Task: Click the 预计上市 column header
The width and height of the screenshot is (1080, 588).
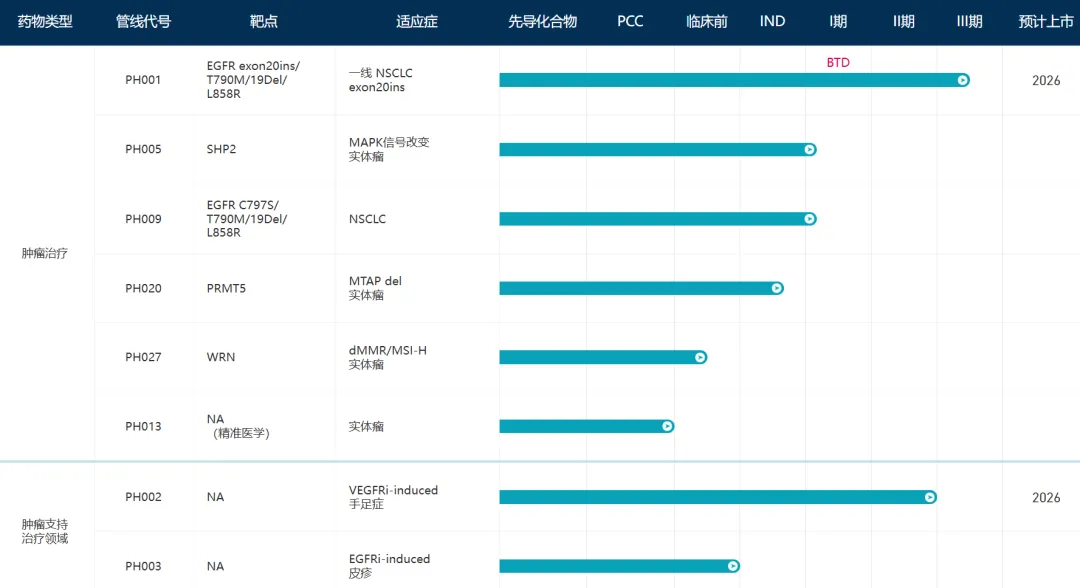Action: [1046, 21]
